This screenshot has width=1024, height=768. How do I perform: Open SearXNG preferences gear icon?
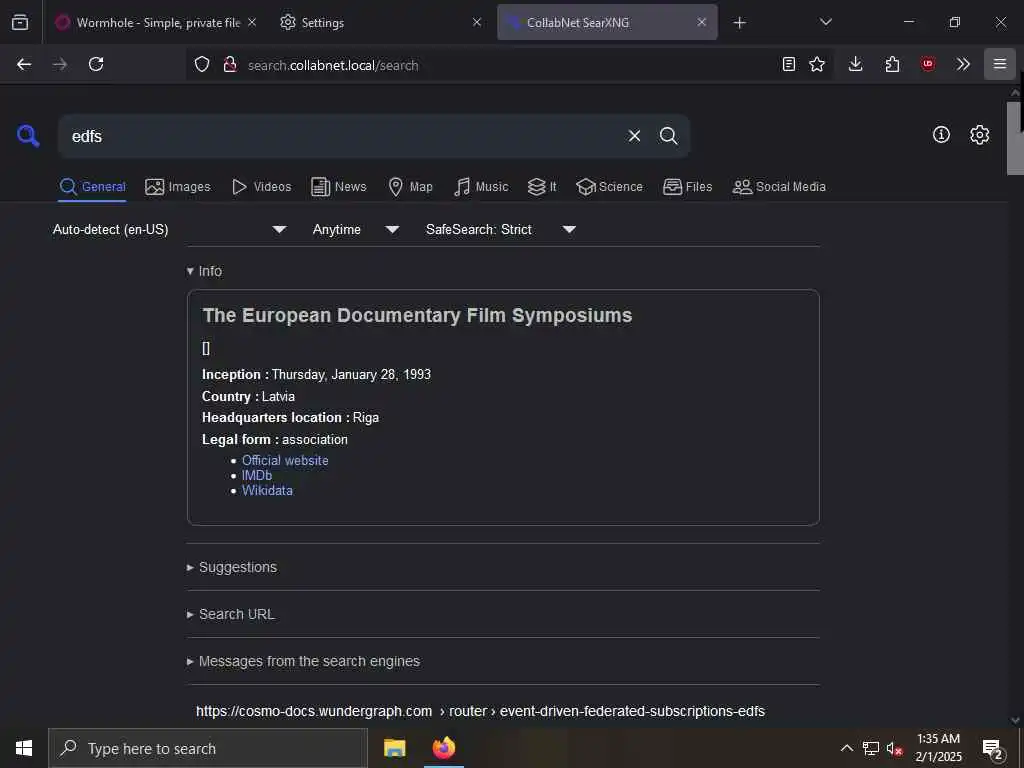[979, 135]
